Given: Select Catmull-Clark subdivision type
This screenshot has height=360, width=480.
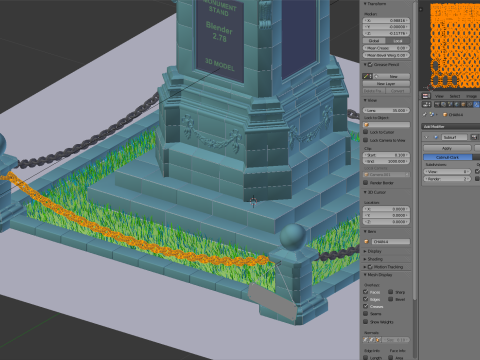Looking at the screenshot, I should click(x=448, y=157).
